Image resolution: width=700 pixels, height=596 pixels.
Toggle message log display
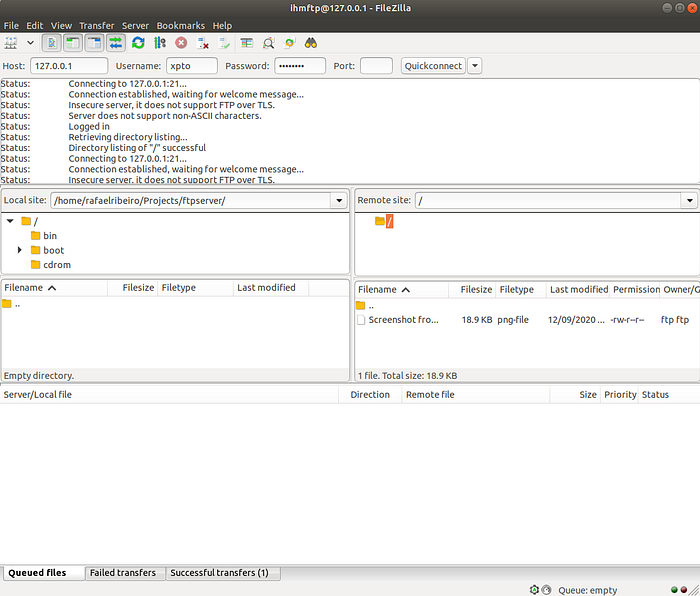52,43
